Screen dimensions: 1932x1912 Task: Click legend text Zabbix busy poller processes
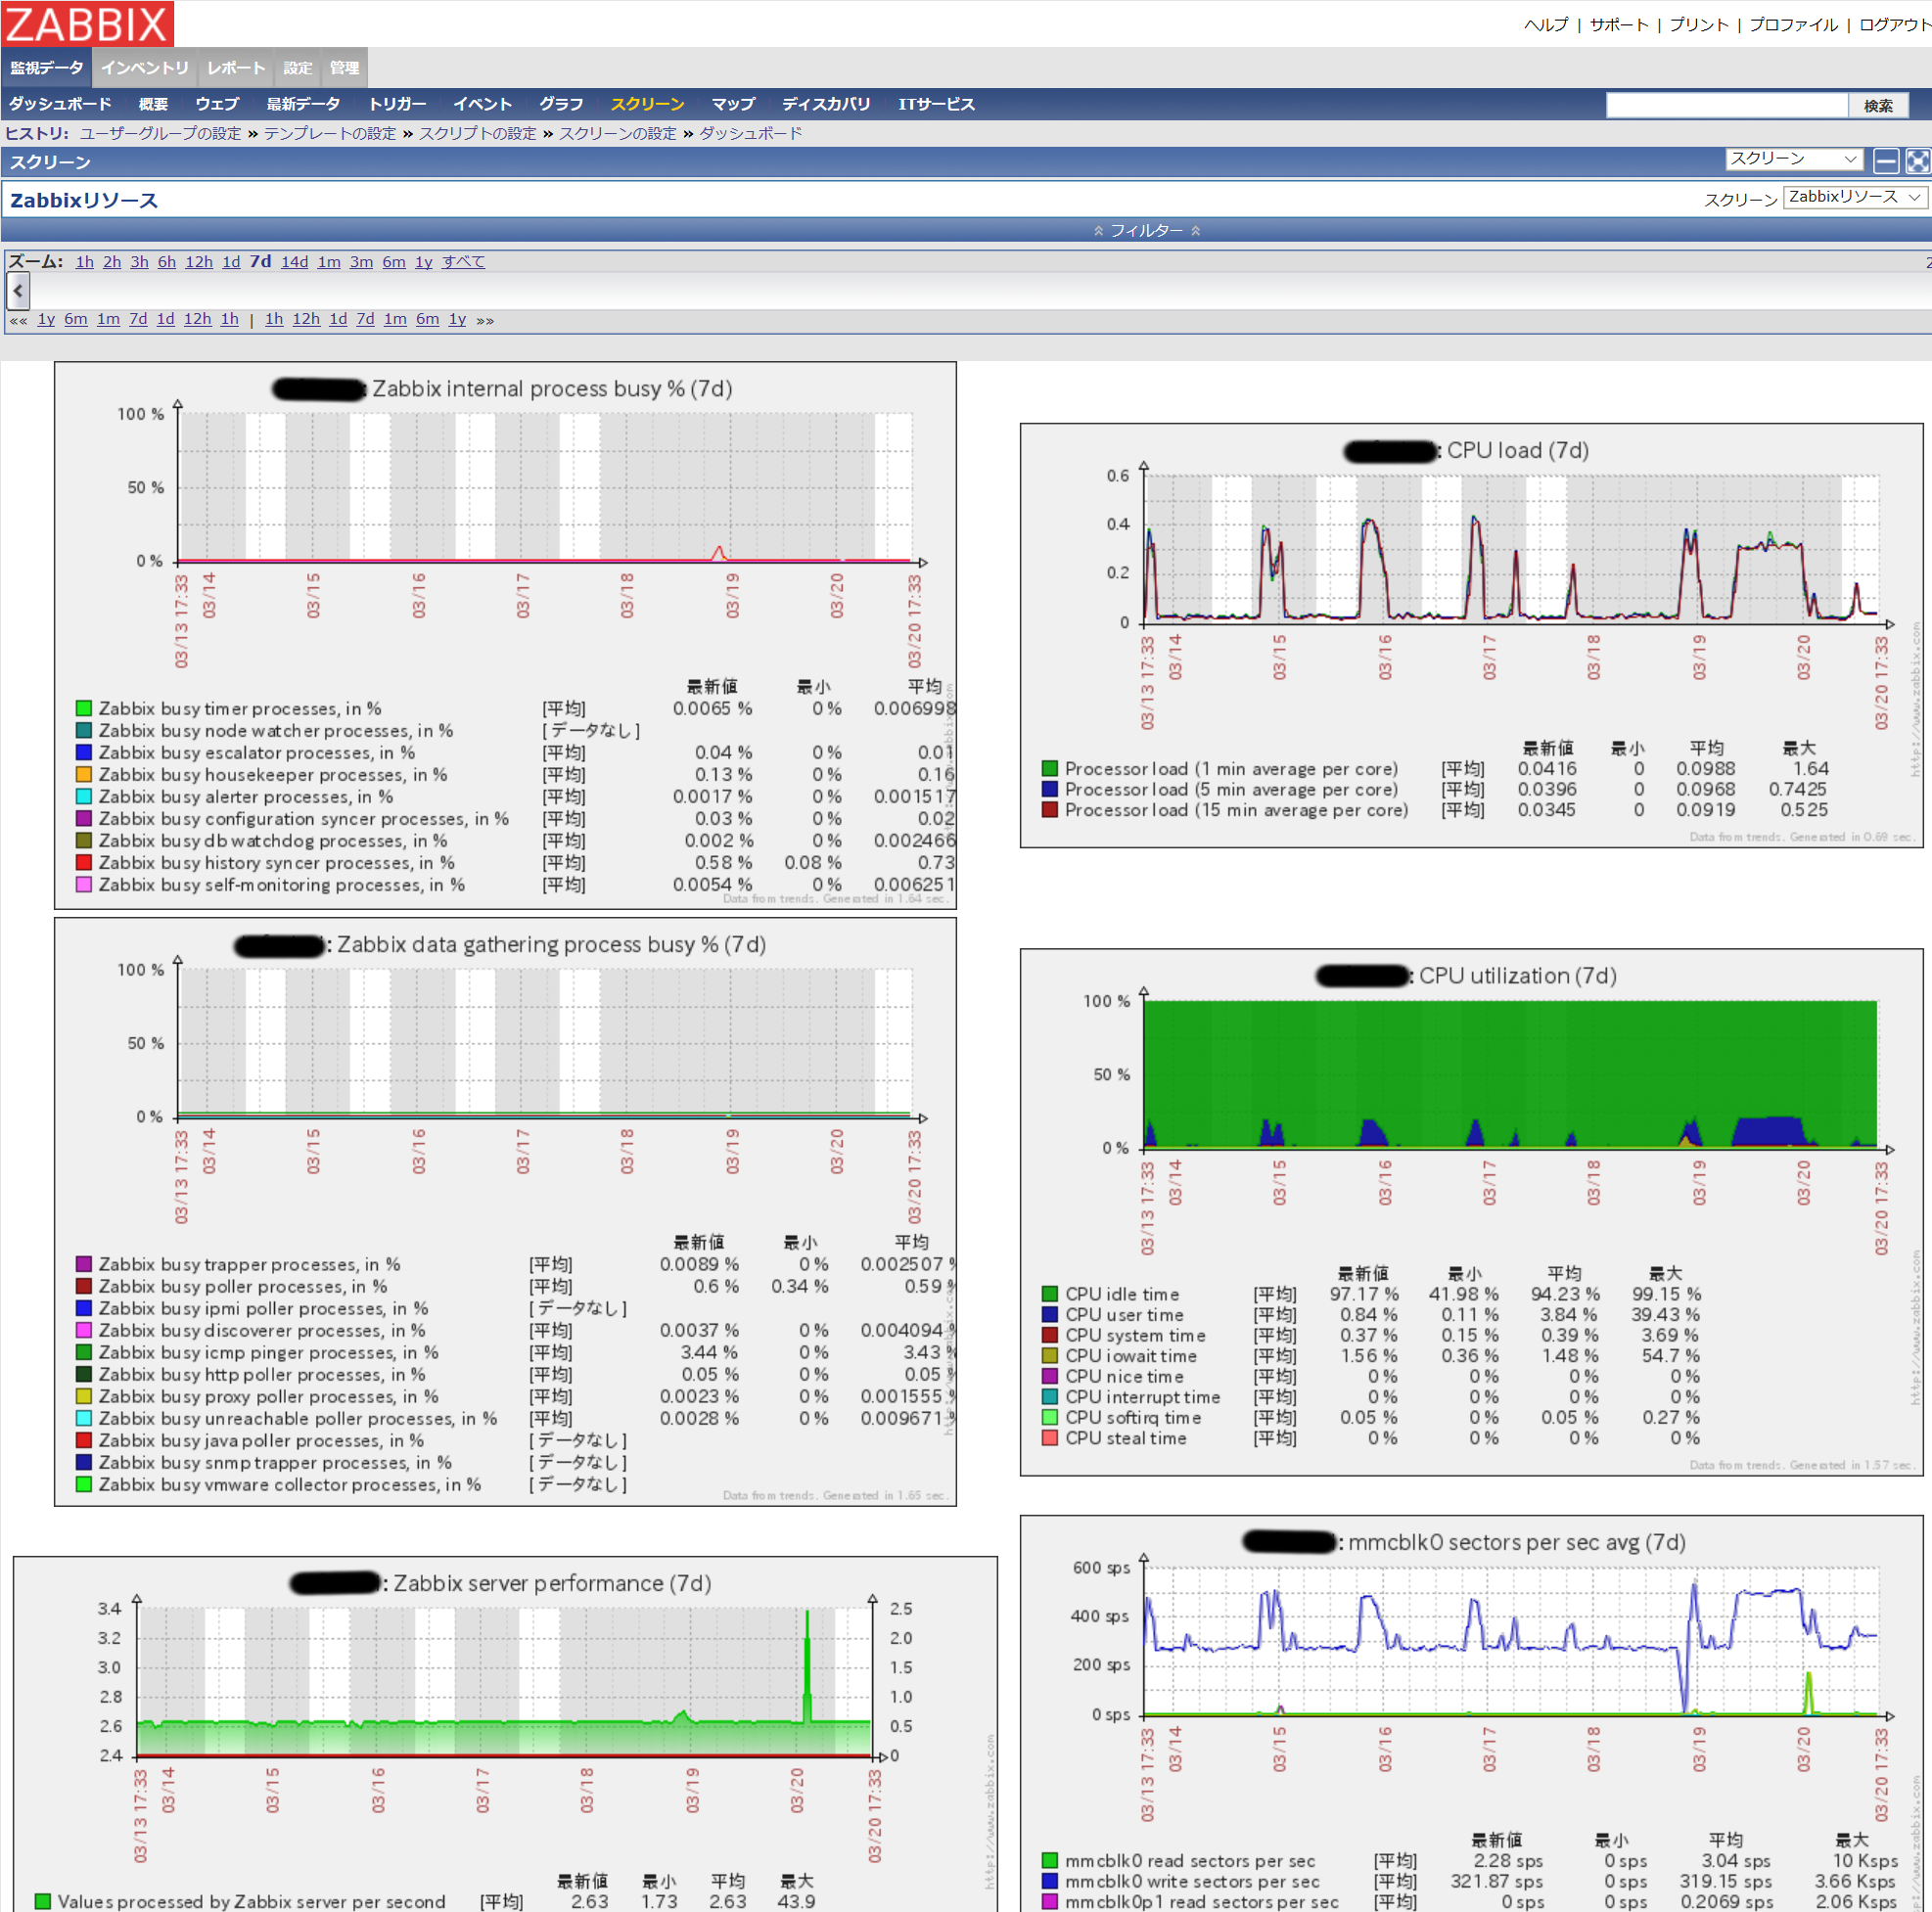point(243,1287)
